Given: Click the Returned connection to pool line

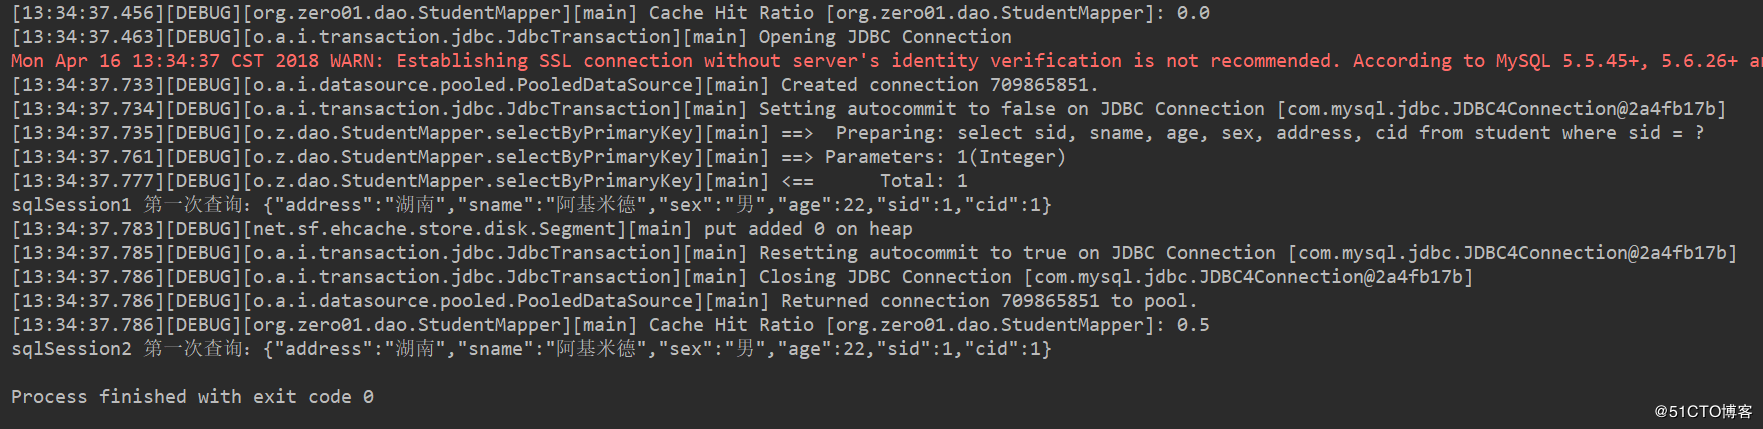Looking at the screenshot, I should coord(604,301).
